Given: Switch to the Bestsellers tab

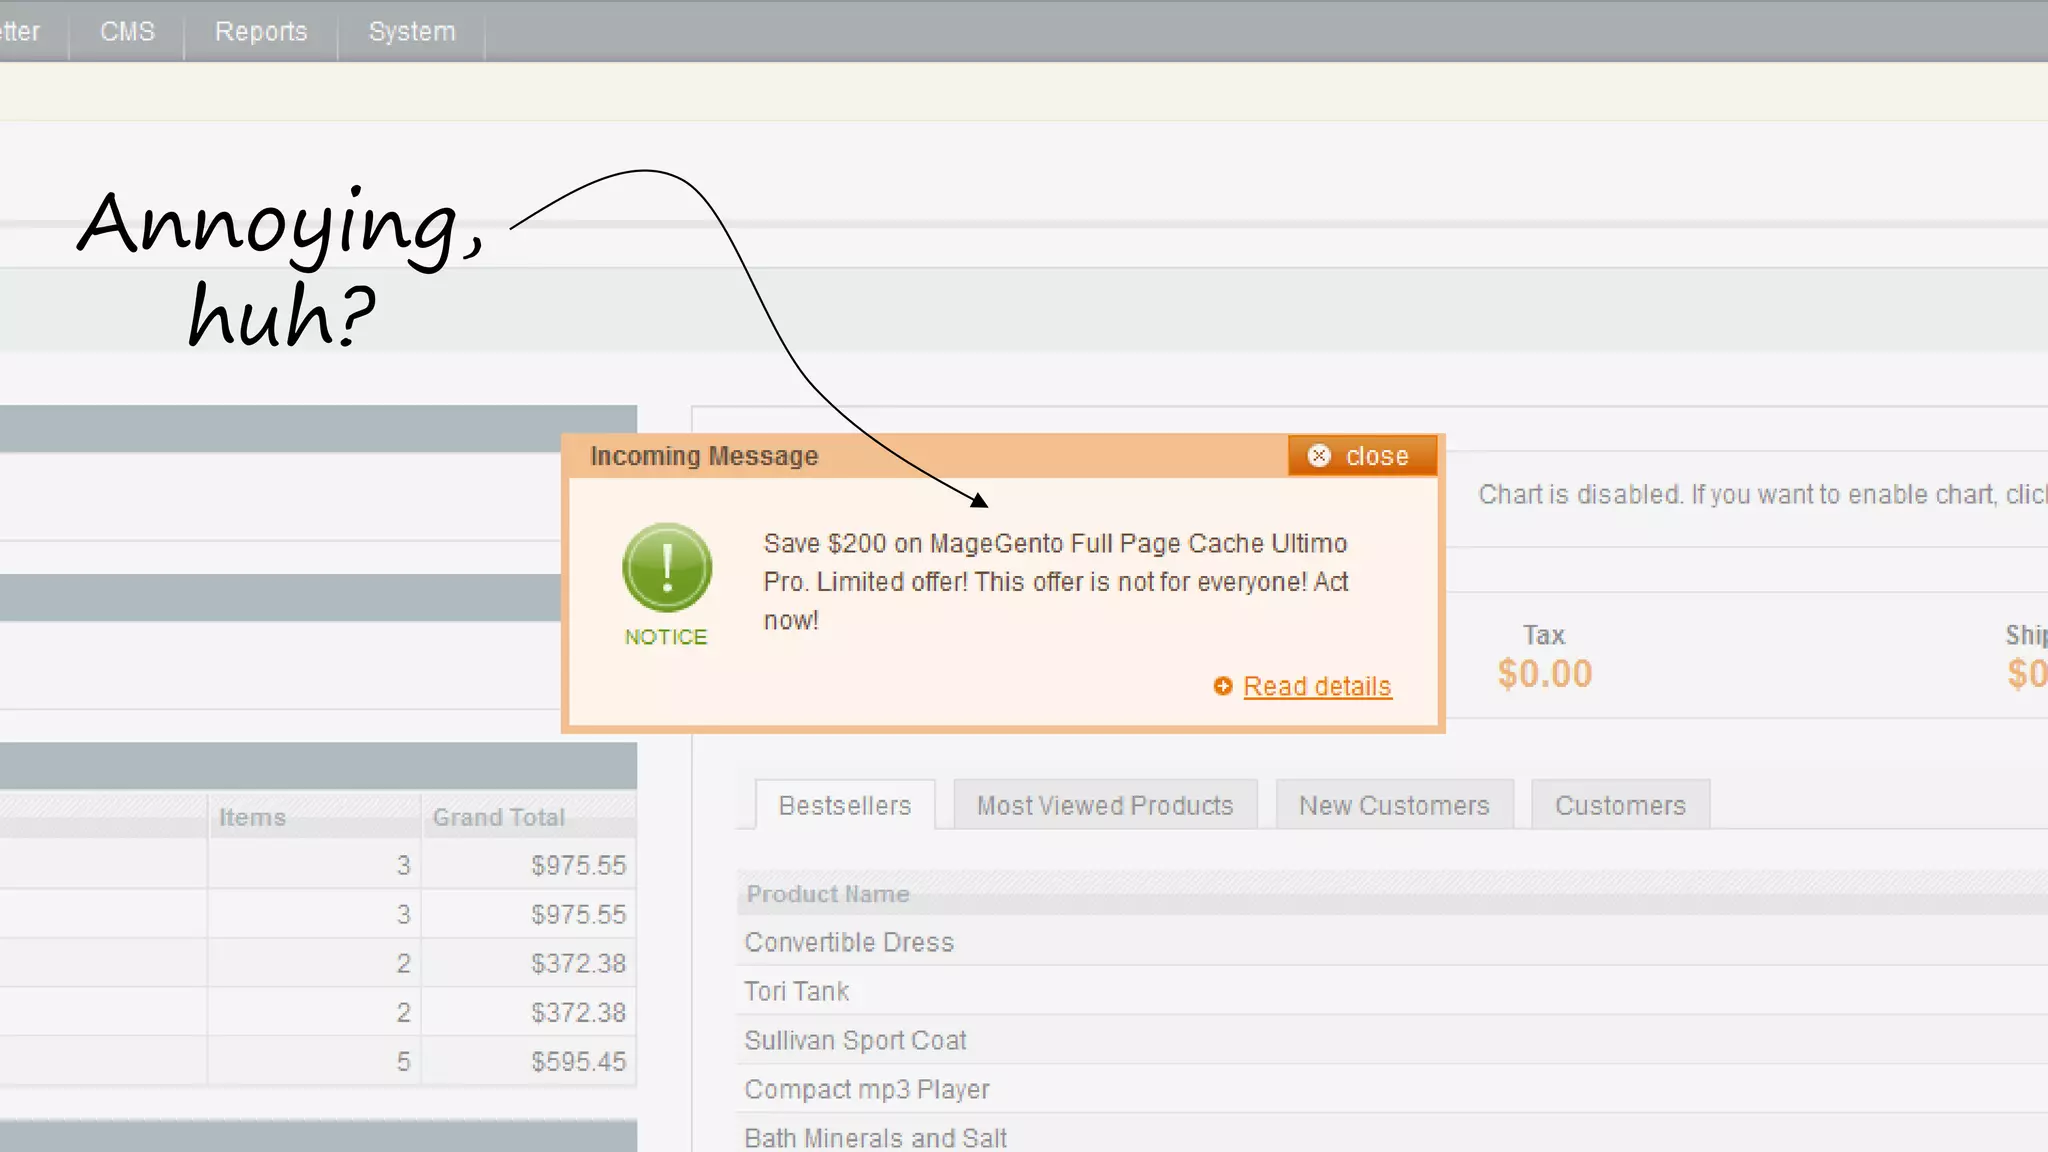Looking at the screenshot, I should click(844, 805).
